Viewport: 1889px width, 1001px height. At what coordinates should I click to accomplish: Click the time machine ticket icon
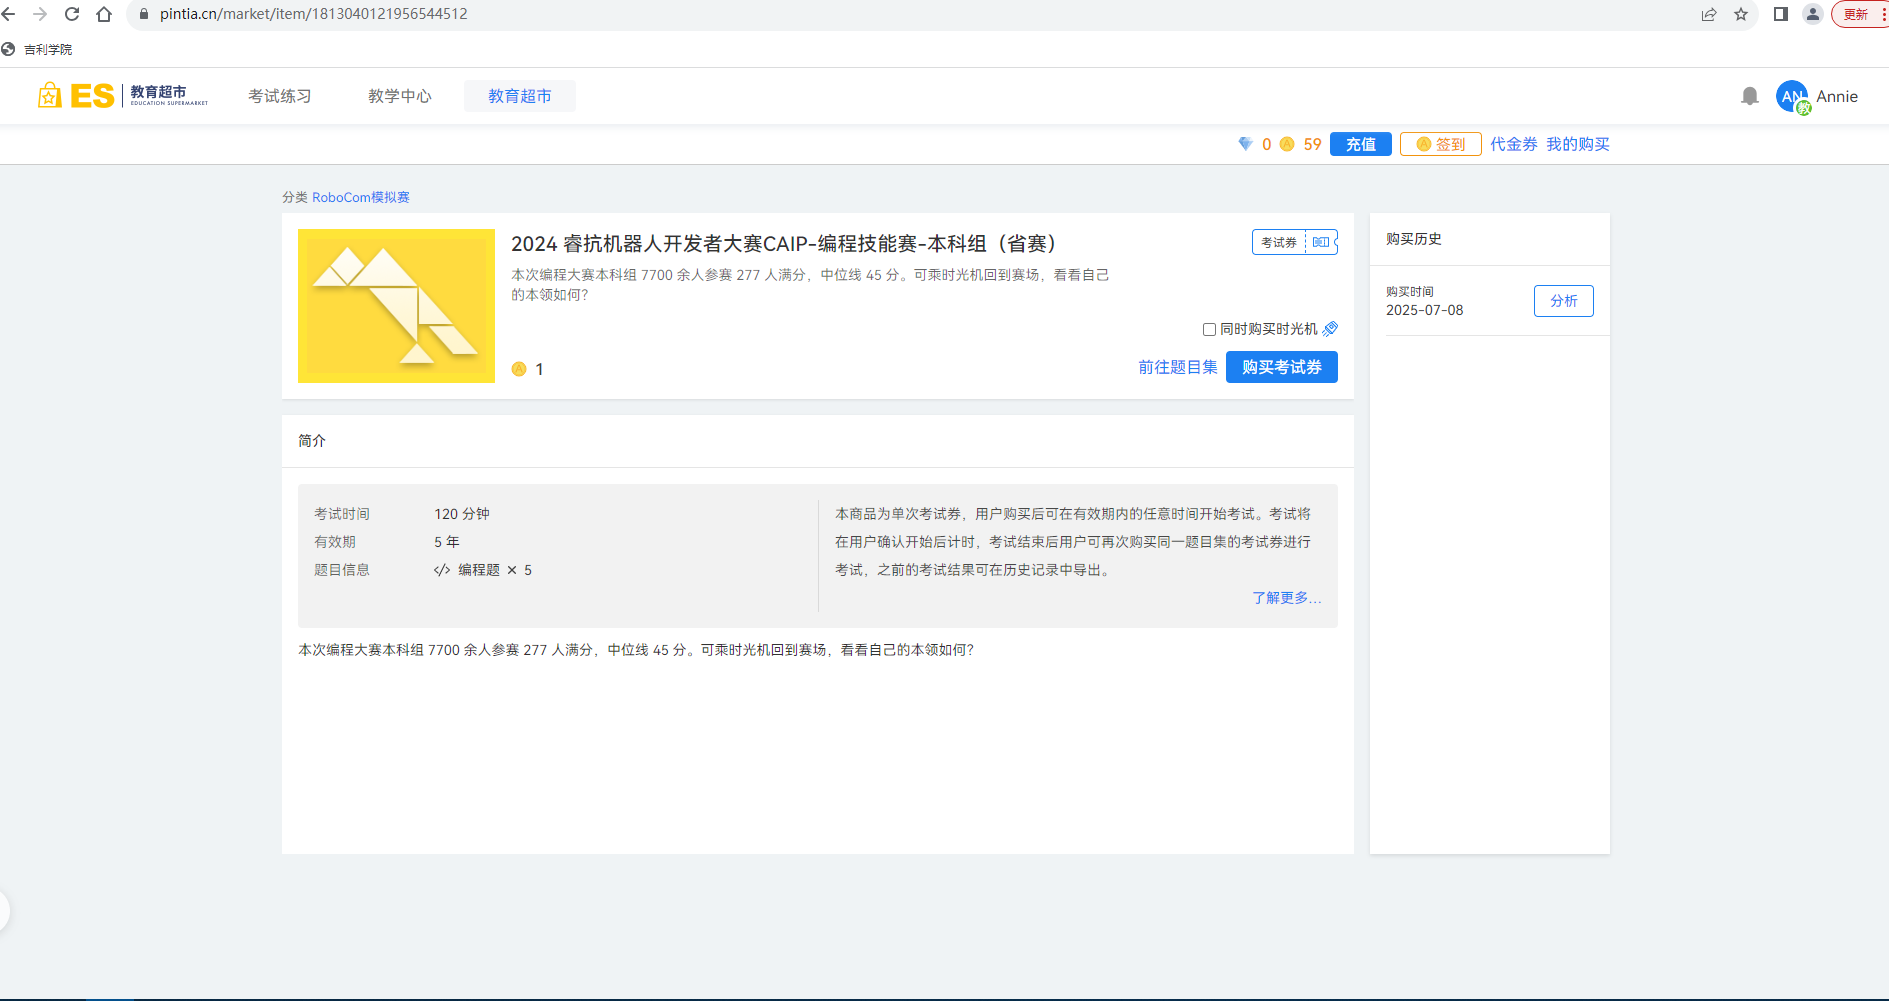(x=1330, y=329)
